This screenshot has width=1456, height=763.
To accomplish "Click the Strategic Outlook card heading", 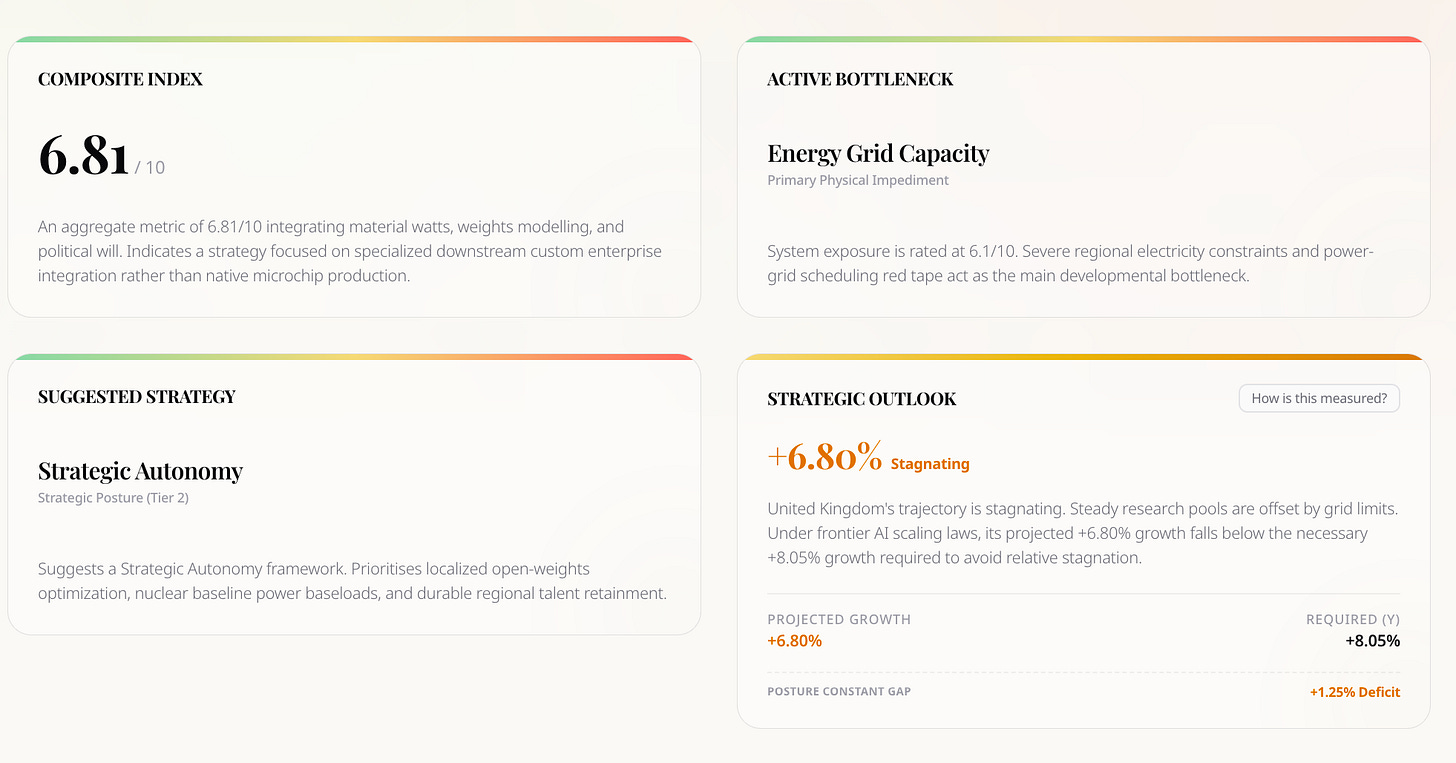I will 862,399.
